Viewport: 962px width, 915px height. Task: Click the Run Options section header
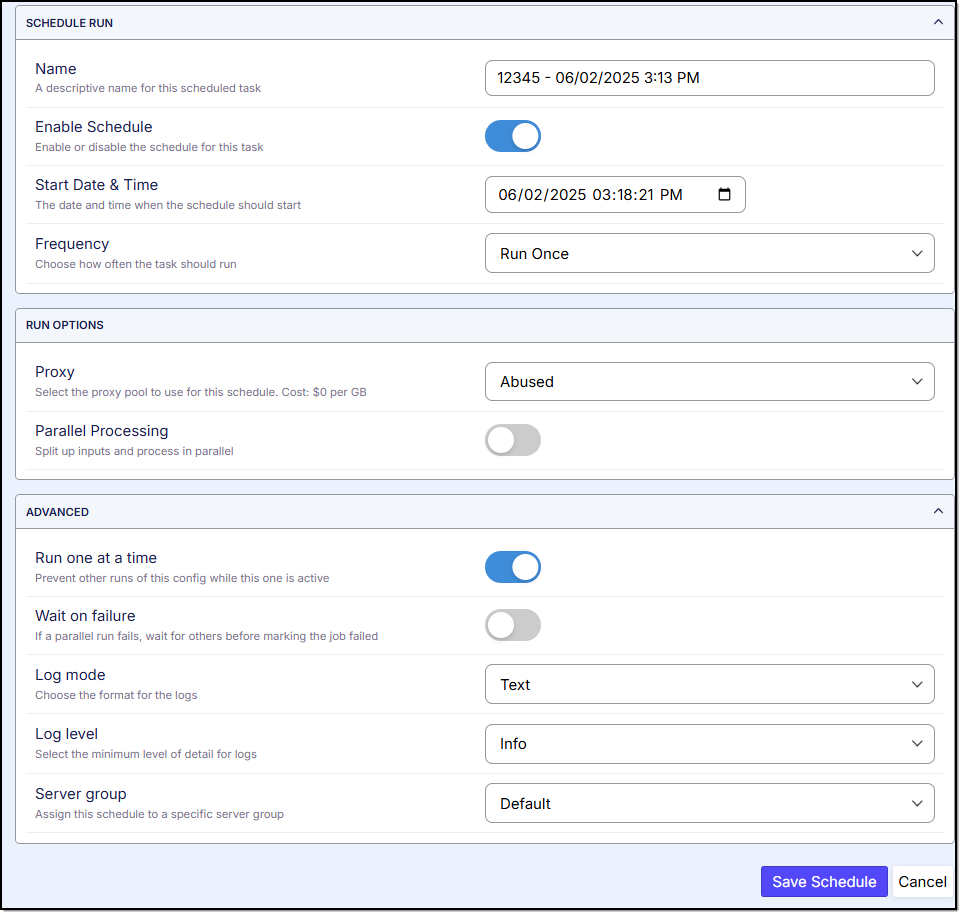coord(65,325)
